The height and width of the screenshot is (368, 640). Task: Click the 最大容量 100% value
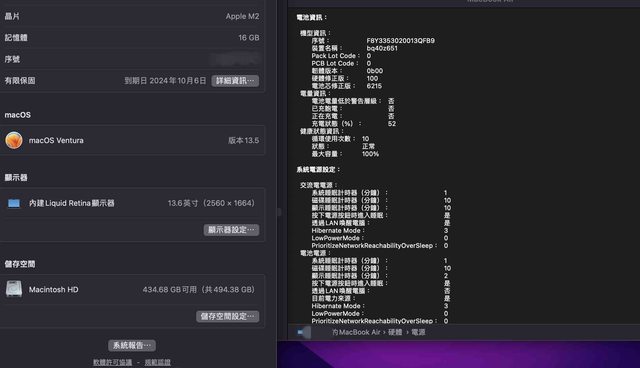point(370,154)
